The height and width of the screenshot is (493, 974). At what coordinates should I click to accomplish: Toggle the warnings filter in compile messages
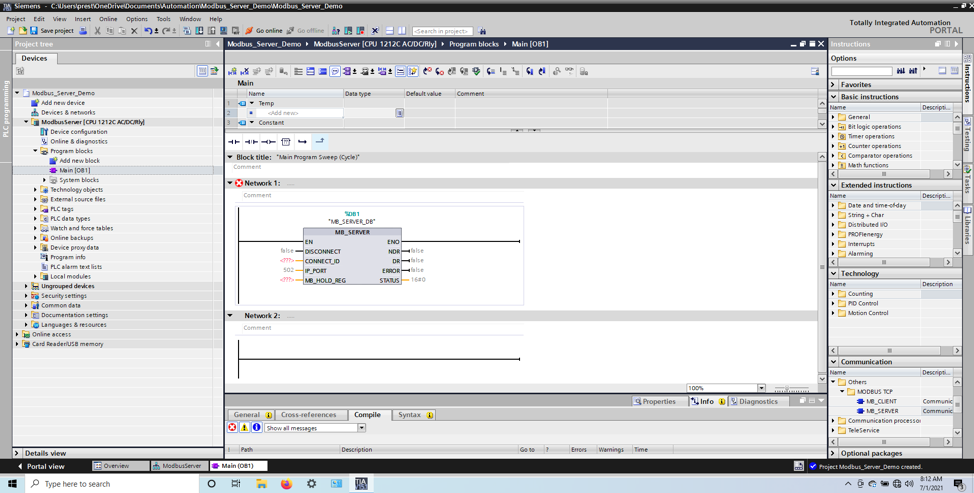[244, 428]
